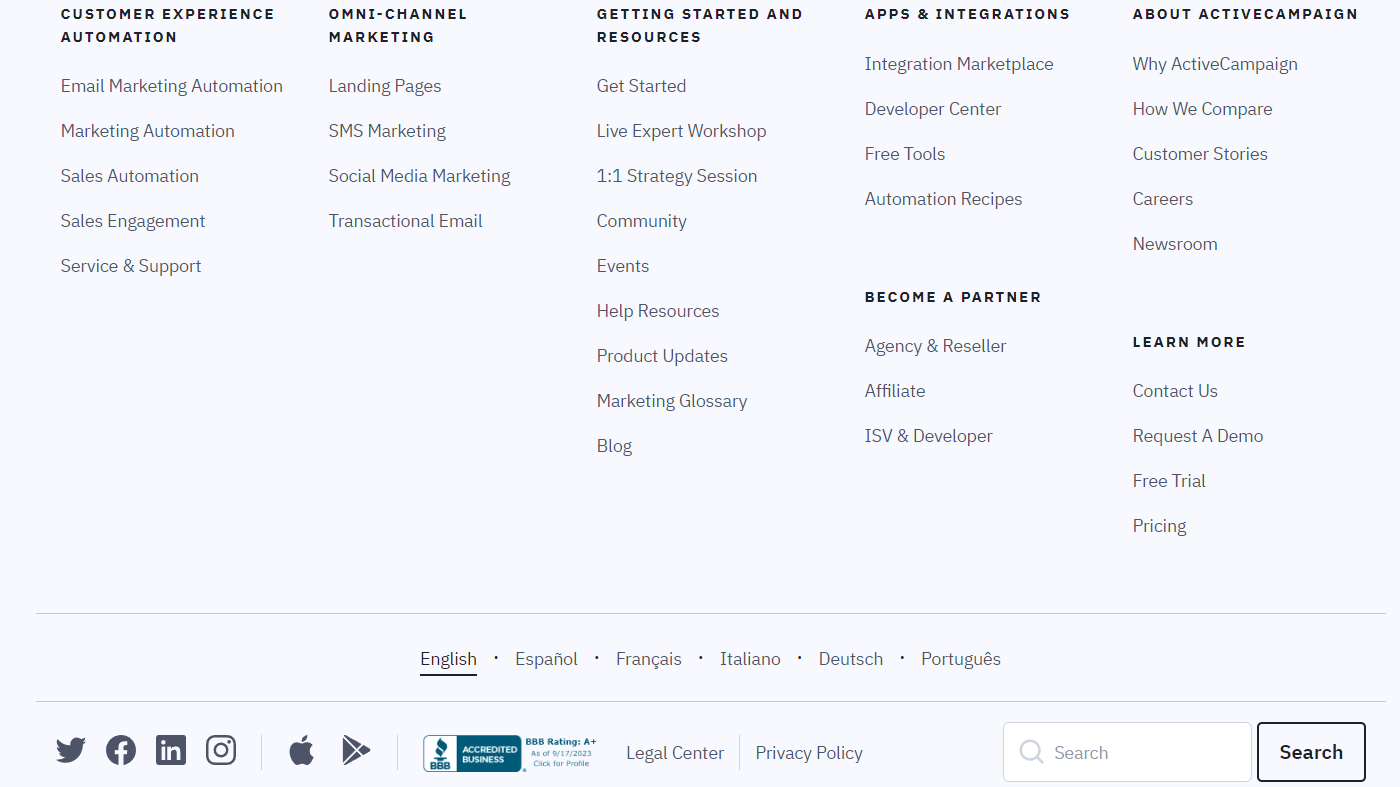Switch language to Deutsch
This screenshot has height=787, width=1400.
[851, 659]
